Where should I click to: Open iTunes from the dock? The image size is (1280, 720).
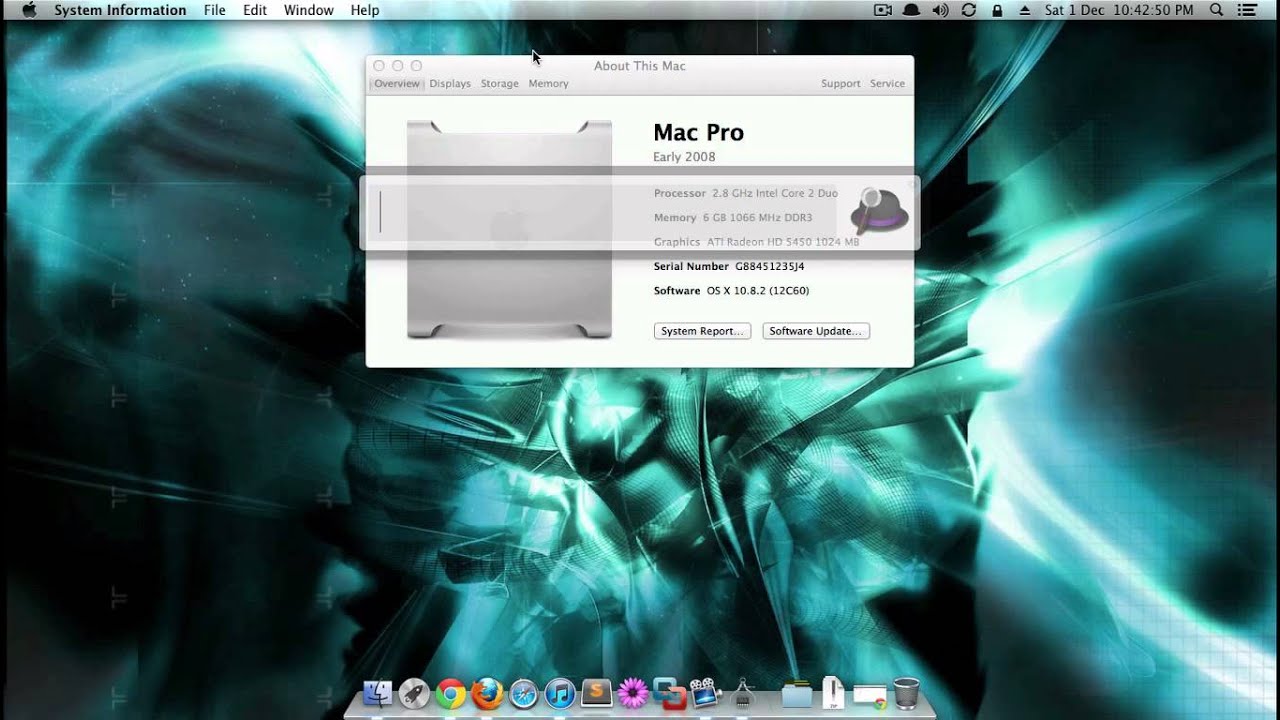tap(560, 693)
